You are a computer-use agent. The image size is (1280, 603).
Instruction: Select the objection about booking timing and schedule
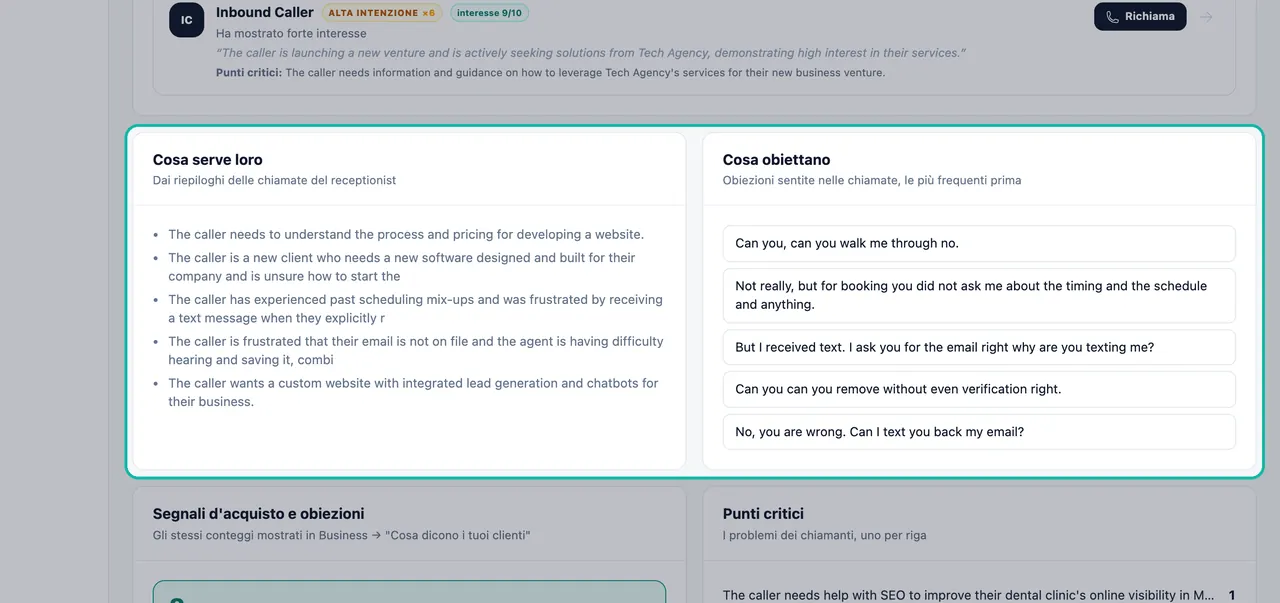979,295
